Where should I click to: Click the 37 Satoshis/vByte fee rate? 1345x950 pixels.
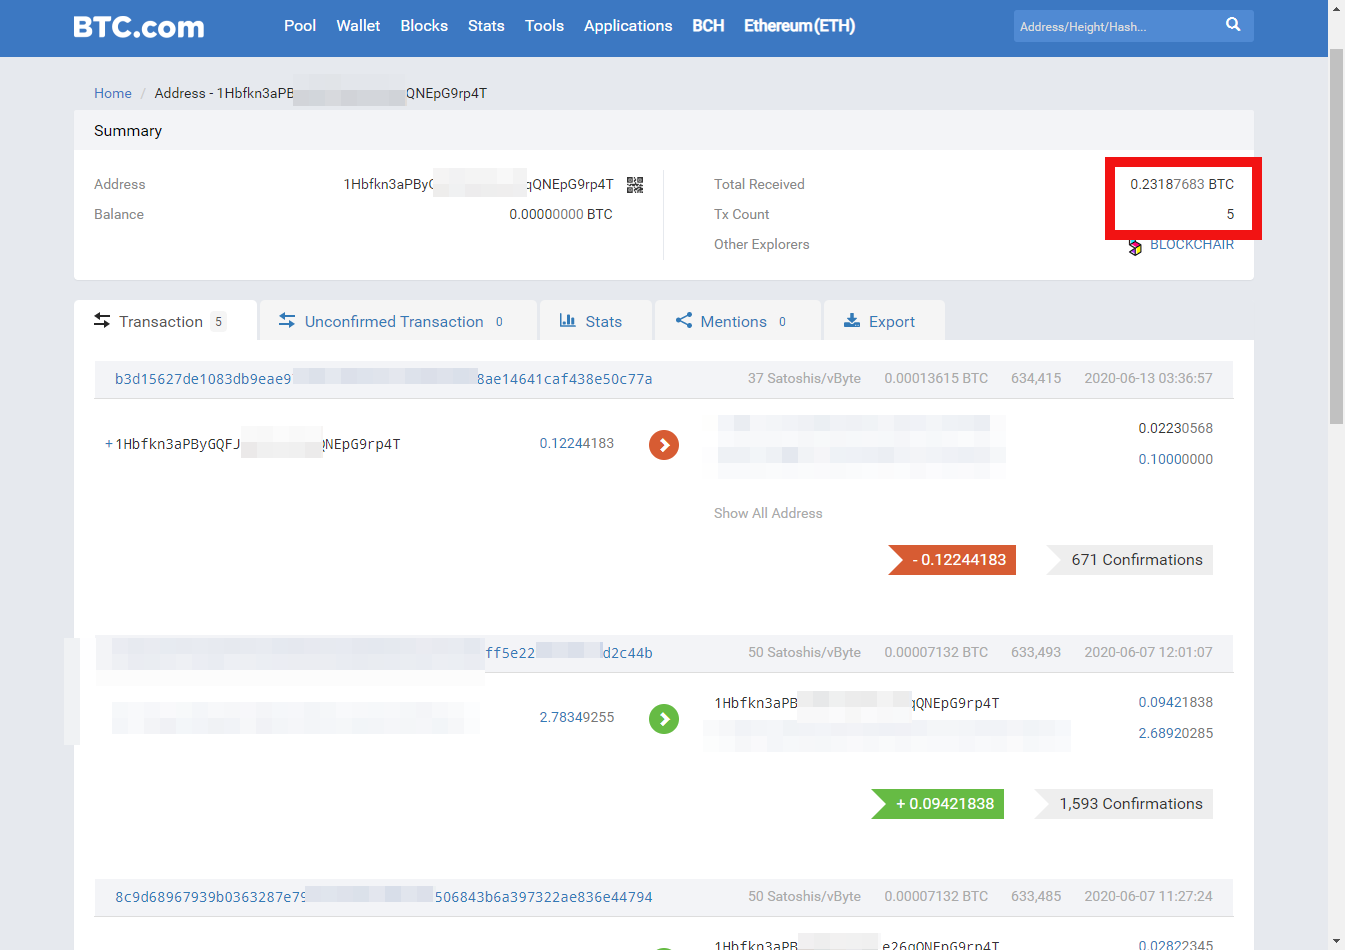tap(804, 378)
